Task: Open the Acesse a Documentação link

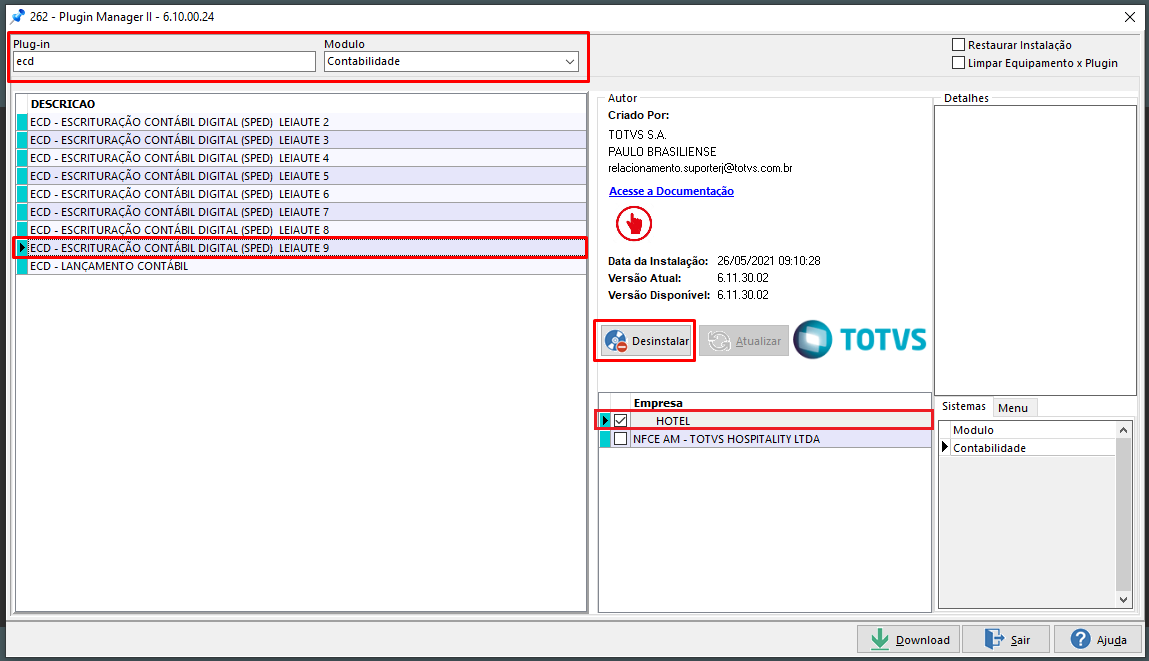Action: tap(671, 191)
